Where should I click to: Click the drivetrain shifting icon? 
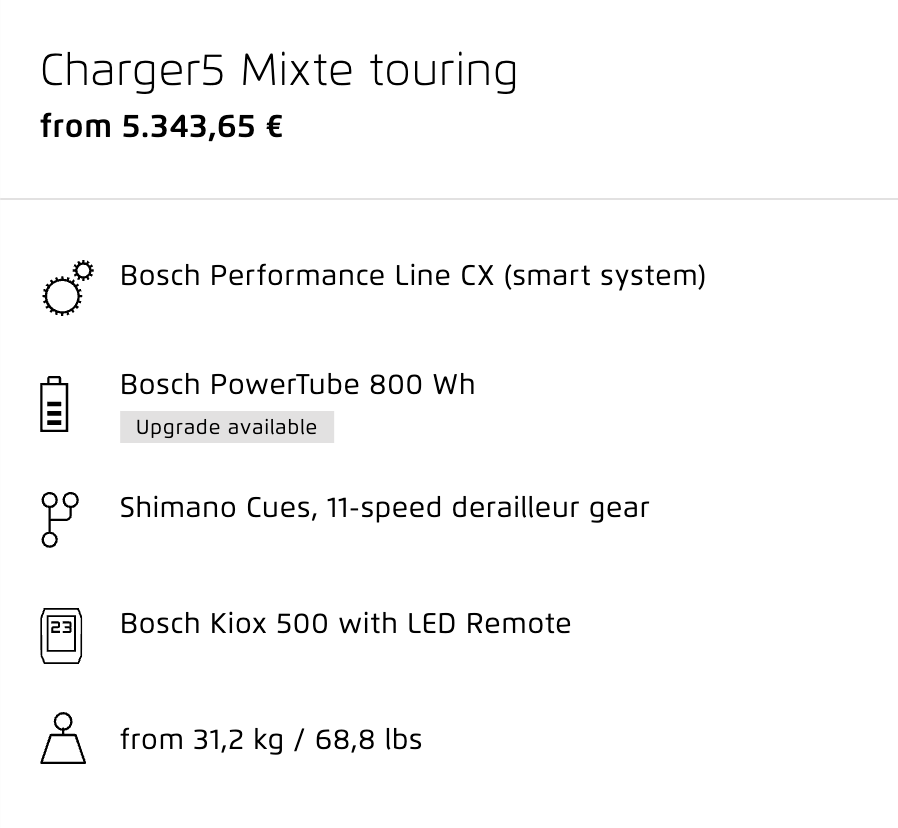click(60, 519)
